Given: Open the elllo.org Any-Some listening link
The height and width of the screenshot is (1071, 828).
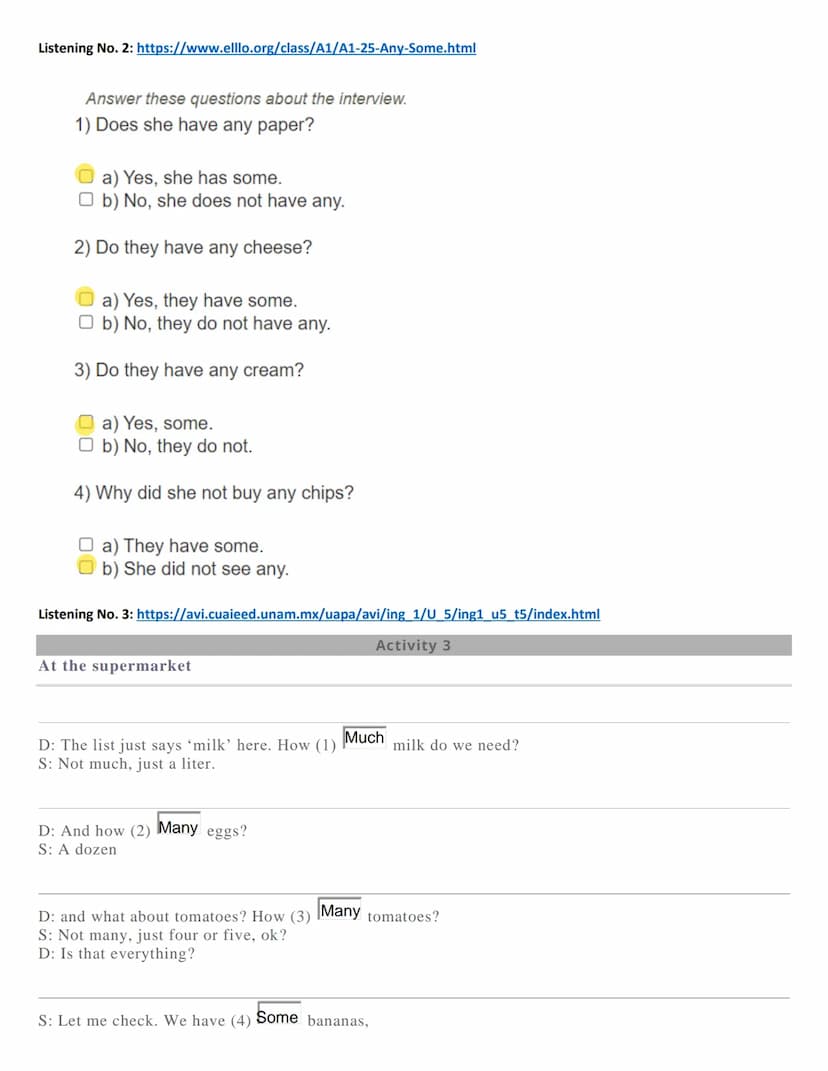Looking at the screenshot, I should click(x=306, y=48).
